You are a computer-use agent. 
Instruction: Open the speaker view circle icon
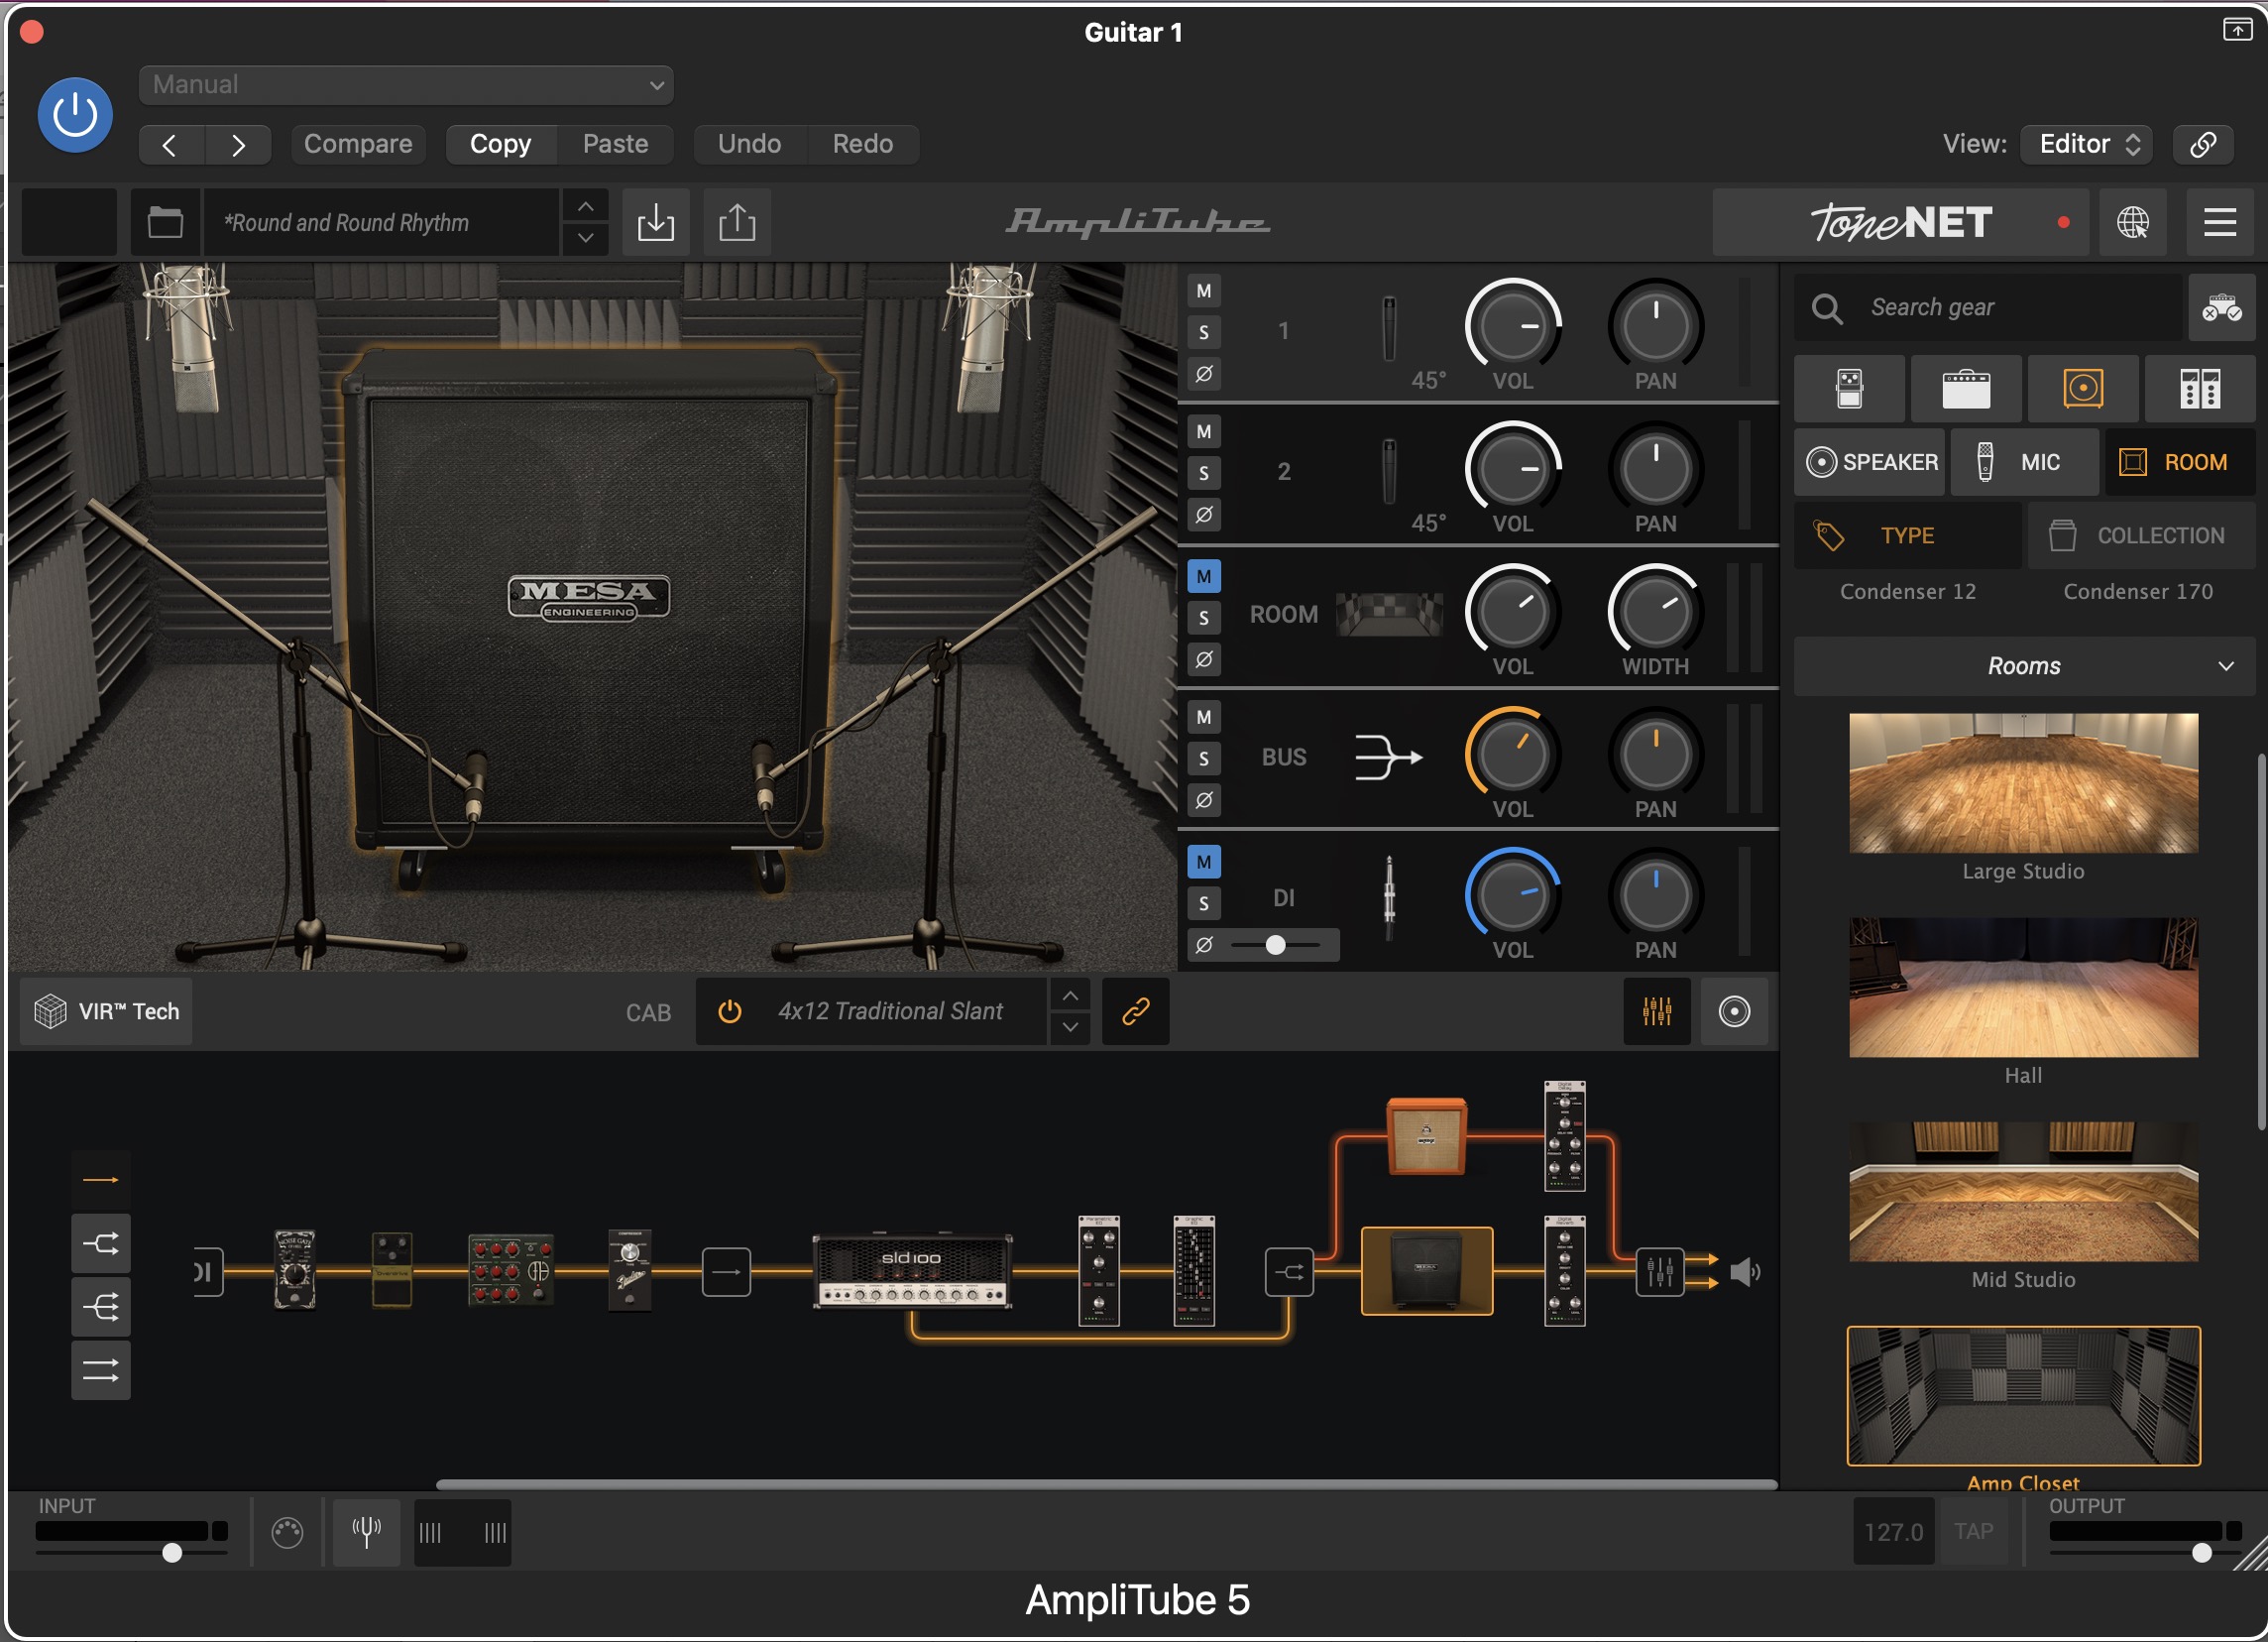[1734, 1012]
